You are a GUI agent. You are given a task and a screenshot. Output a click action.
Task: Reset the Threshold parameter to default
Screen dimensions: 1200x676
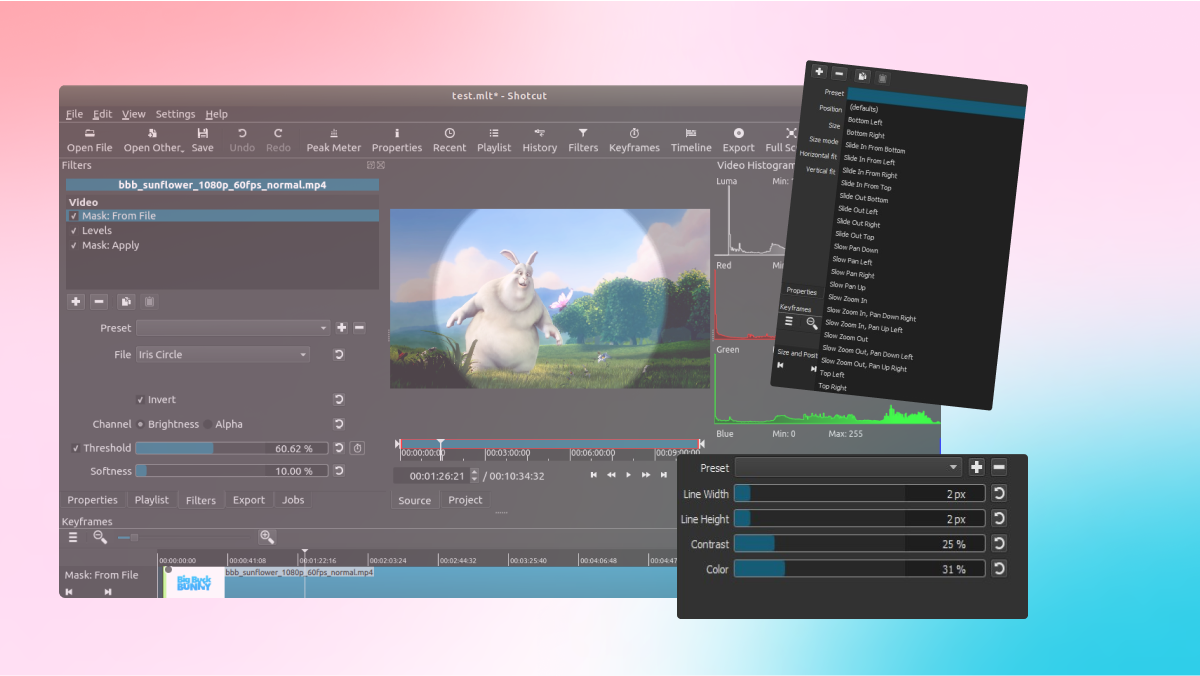click(x=339, y=448)
